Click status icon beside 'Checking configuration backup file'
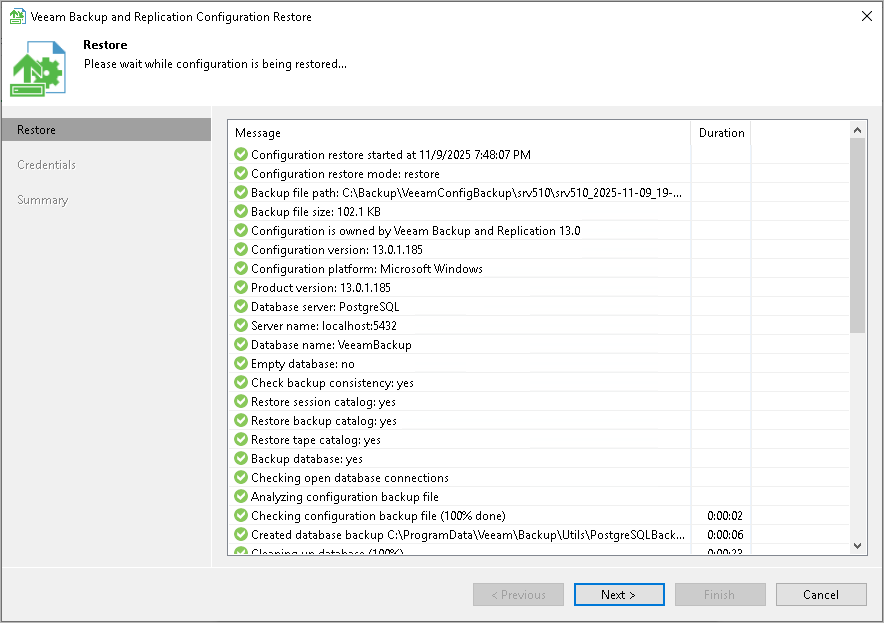 pos(239,516)
